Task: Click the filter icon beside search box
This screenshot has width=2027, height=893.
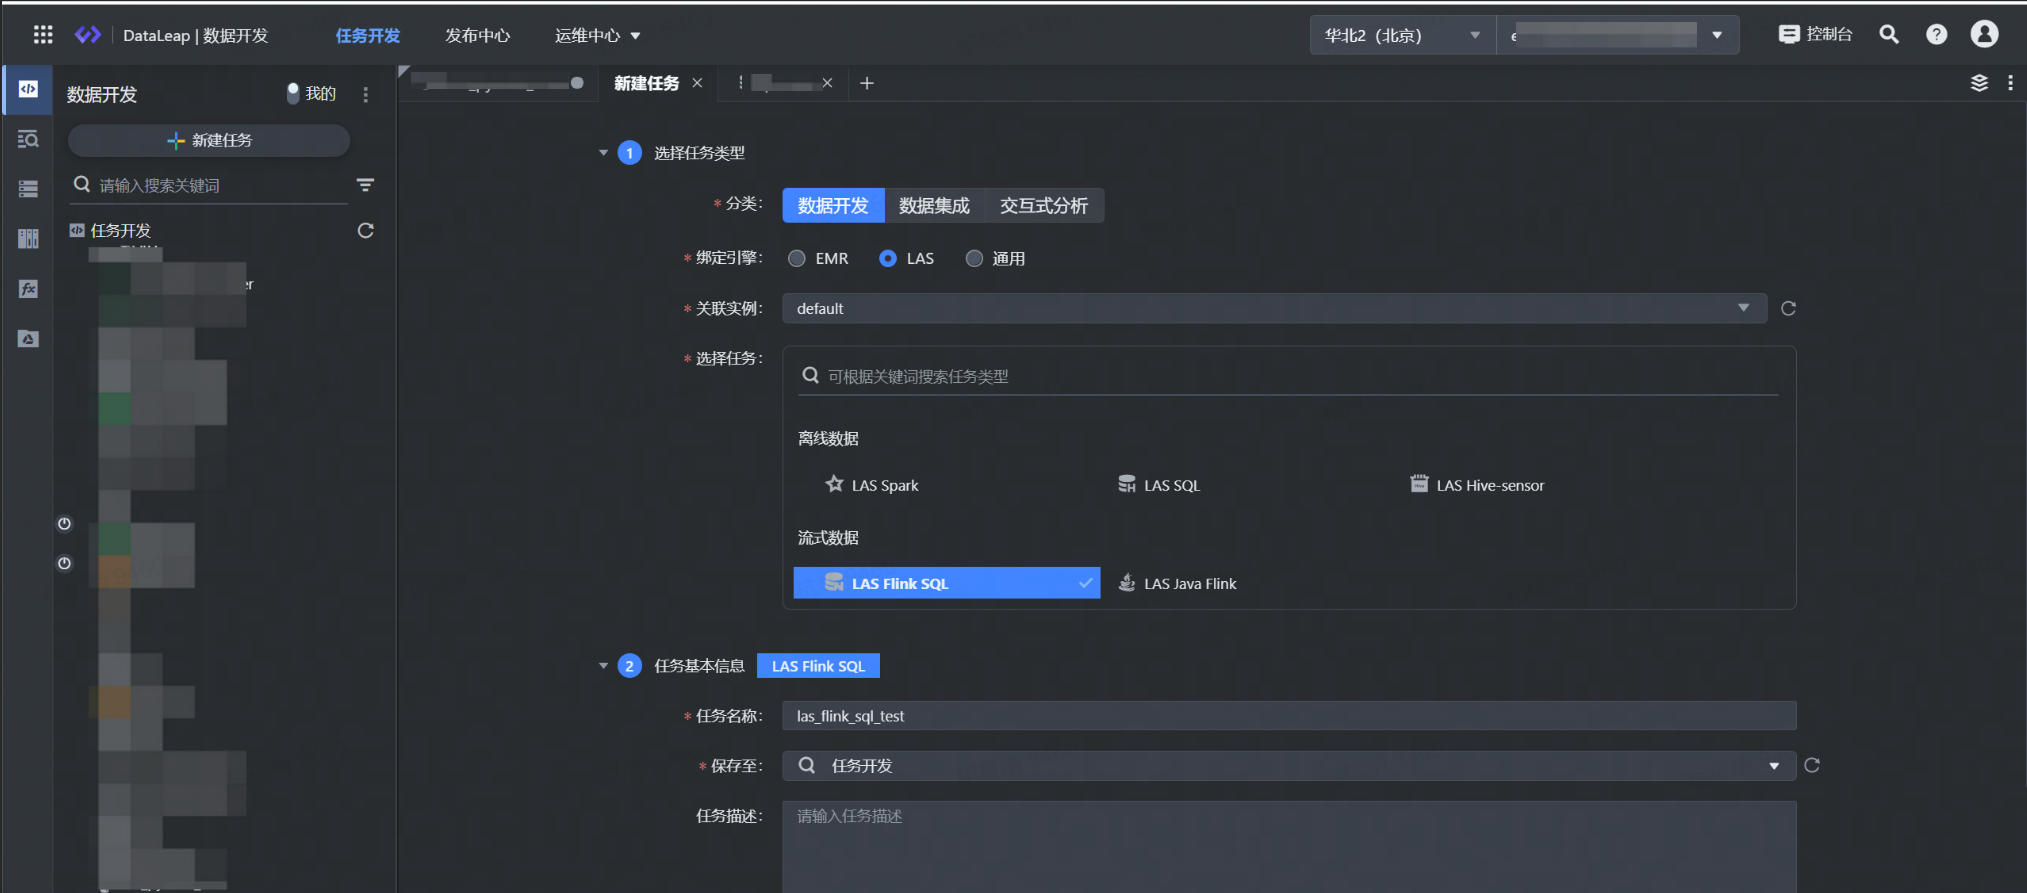Action: [365, 185]
